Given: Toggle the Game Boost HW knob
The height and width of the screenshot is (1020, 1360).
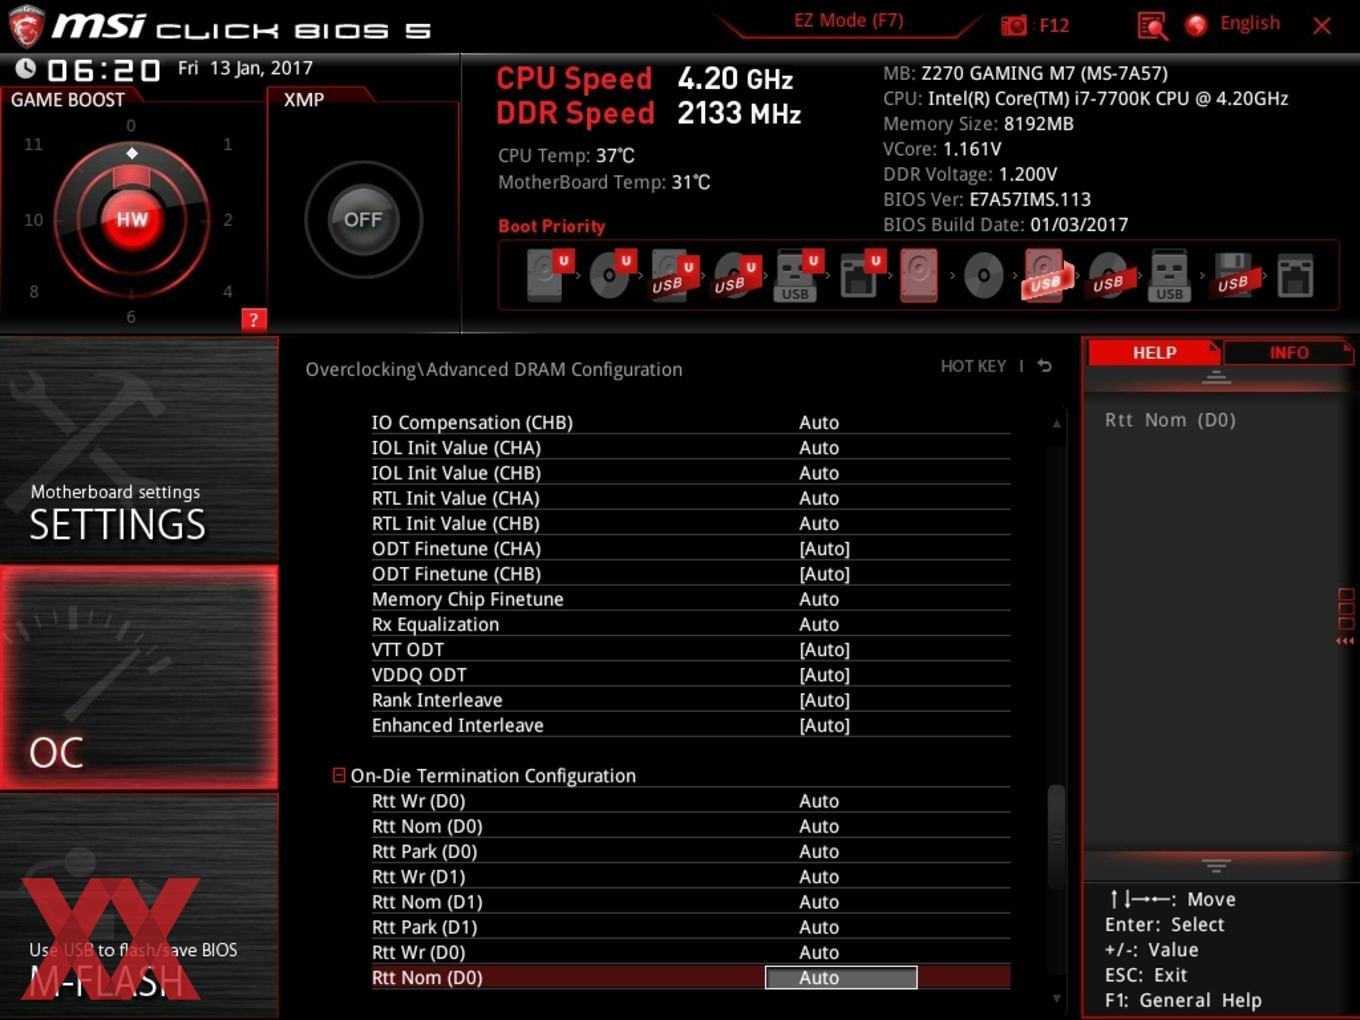Looking at the screenshot, I should 131,219.
